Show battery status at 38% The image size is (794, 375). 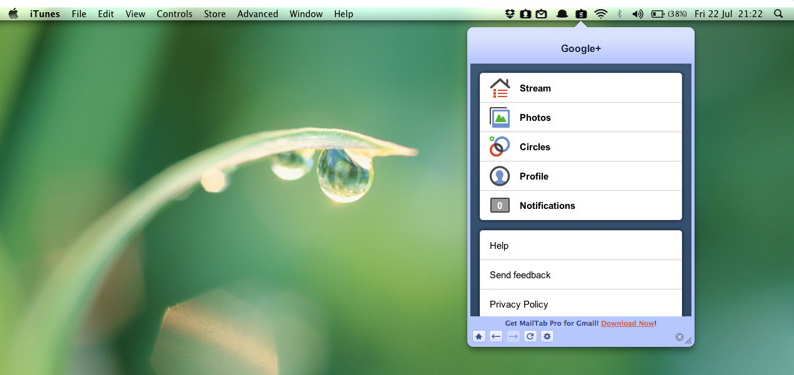669,14
